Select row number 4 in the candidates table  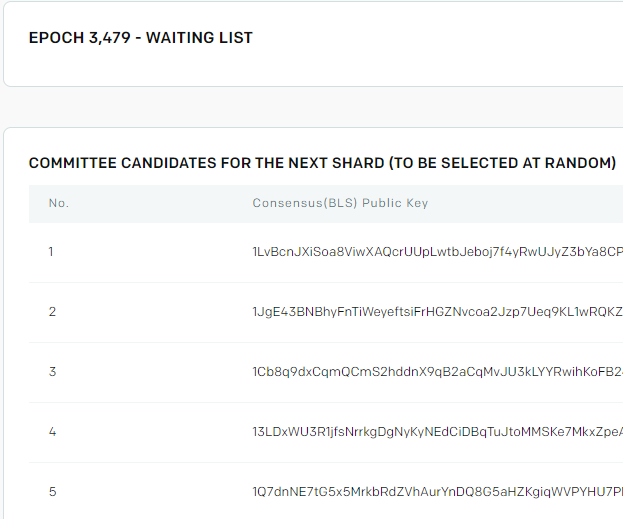(52, 432)
